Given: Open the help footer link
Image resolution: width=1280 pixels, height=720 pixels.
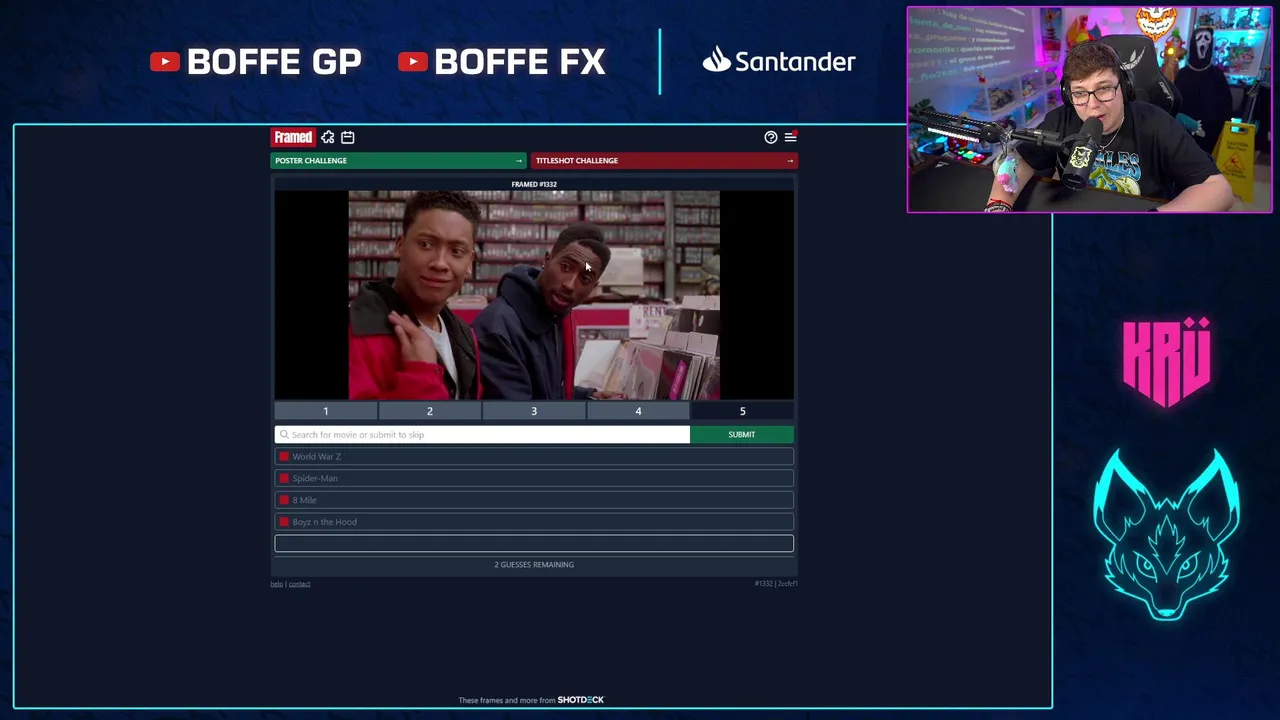Looking at the screenshot, I should [x=276, y=584].
